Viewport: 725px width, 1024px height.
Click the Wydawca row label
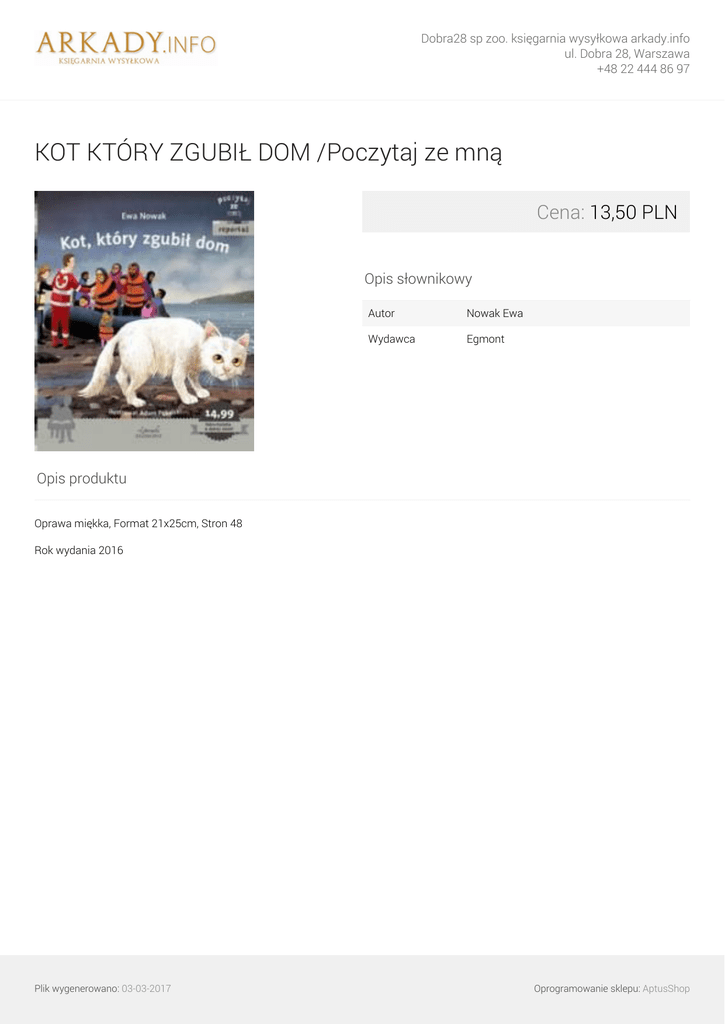391,339
